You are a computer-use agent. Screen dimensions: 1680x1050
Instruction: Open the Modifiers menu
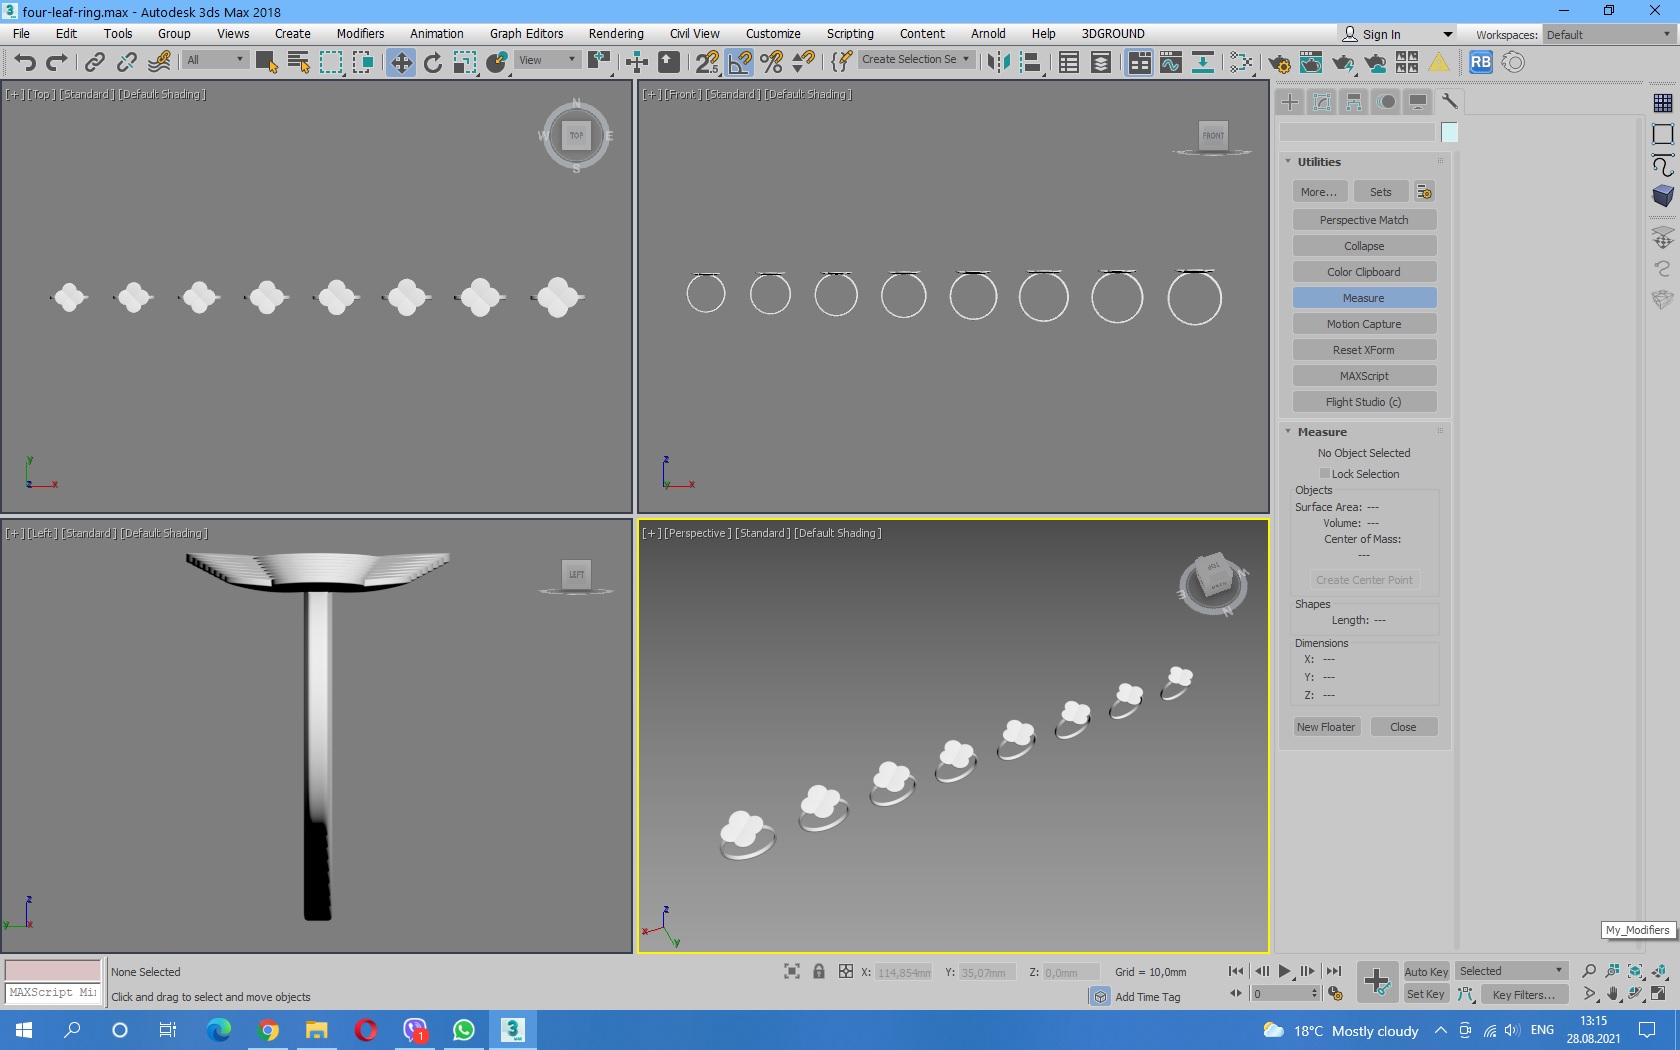(x=360, y=34)
